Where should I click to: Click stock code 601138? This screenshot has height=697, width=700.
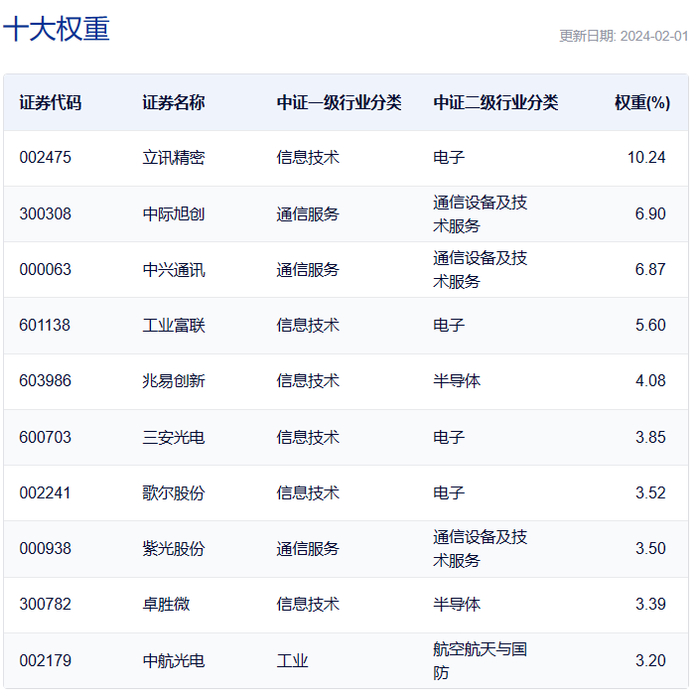coord(45,326)
